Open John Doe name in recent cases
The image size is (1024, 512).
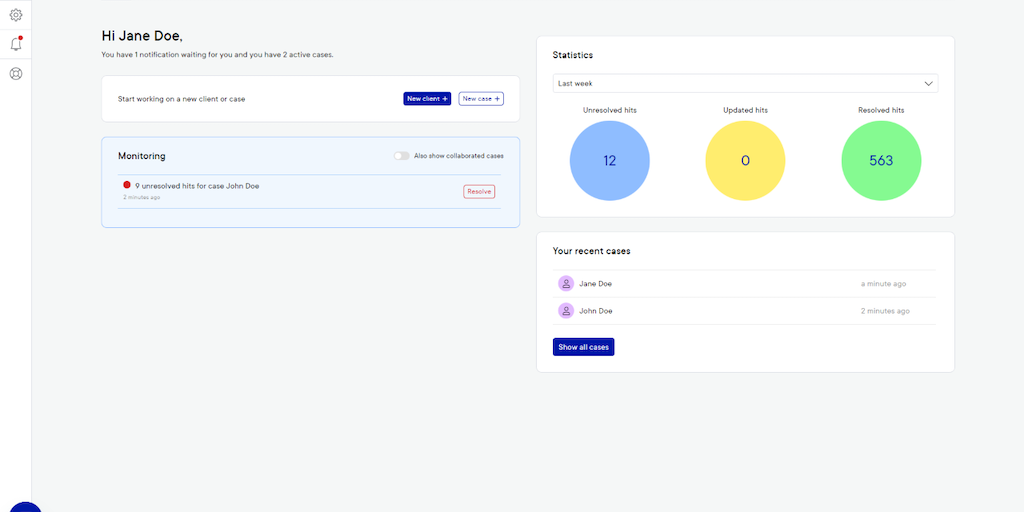pos(596,311)
